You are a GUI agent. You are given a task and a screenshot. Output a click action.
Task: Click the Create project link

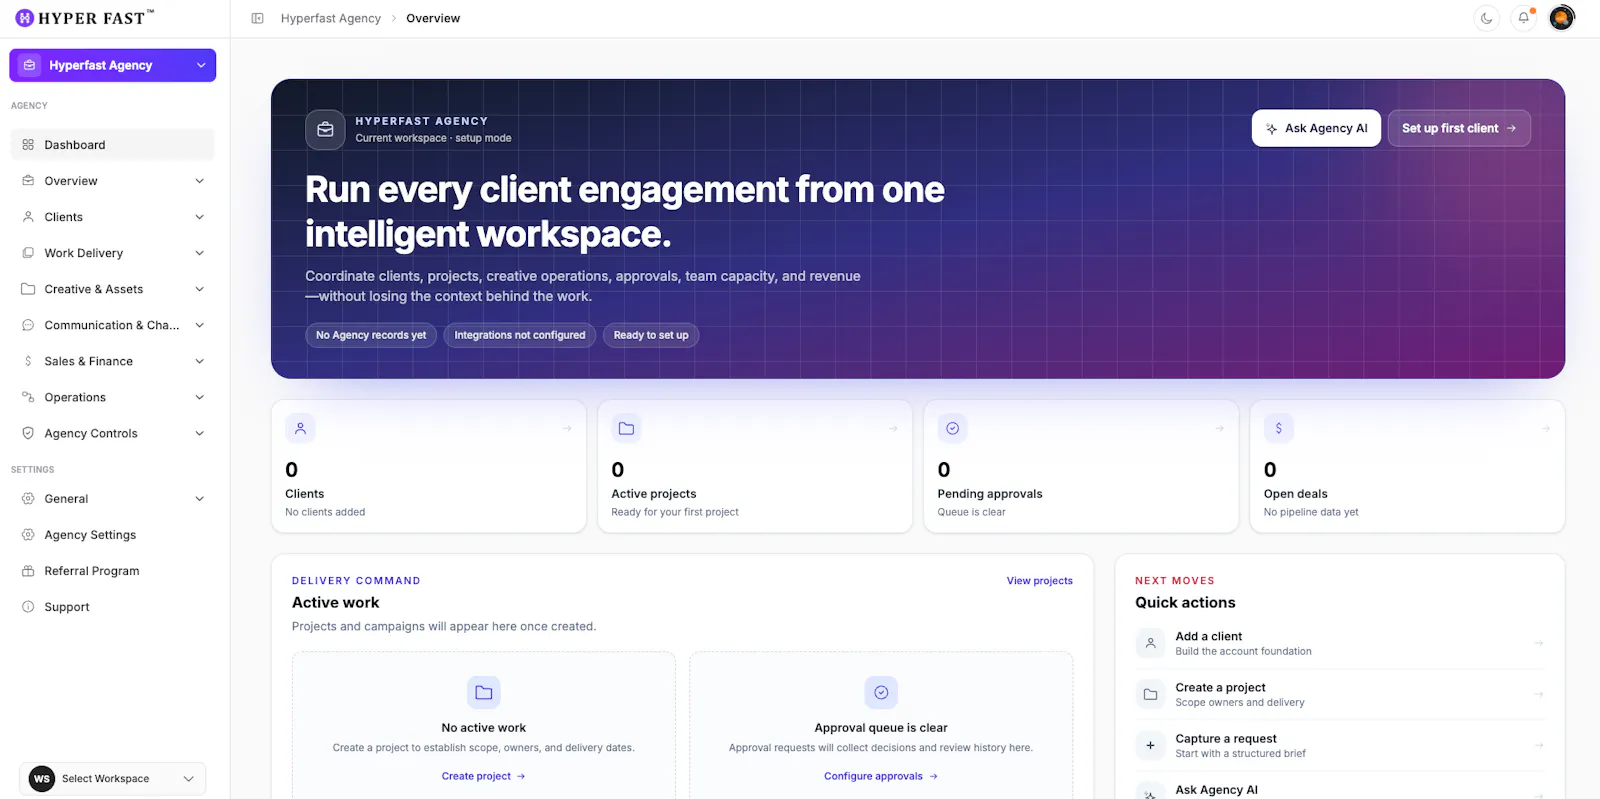[484, 776]
